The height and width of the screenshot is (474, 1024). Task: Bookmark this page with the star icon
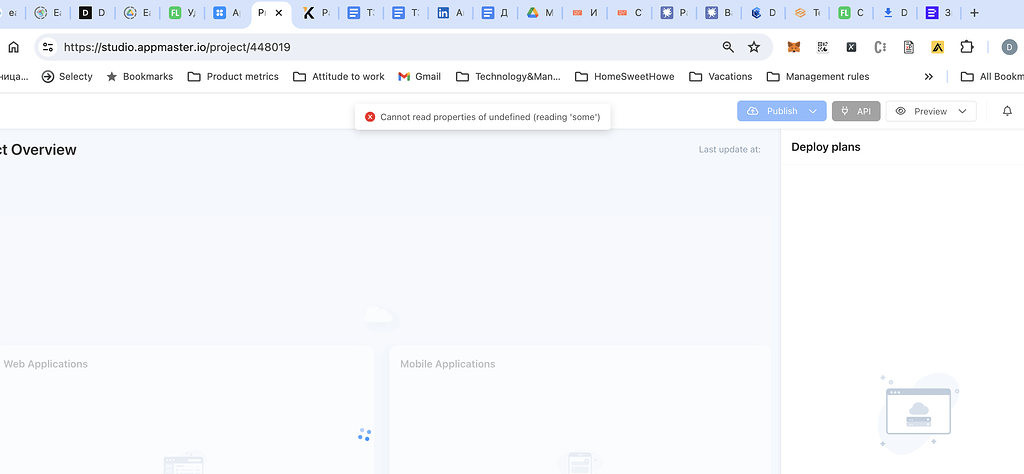click(x=754, y=47)
